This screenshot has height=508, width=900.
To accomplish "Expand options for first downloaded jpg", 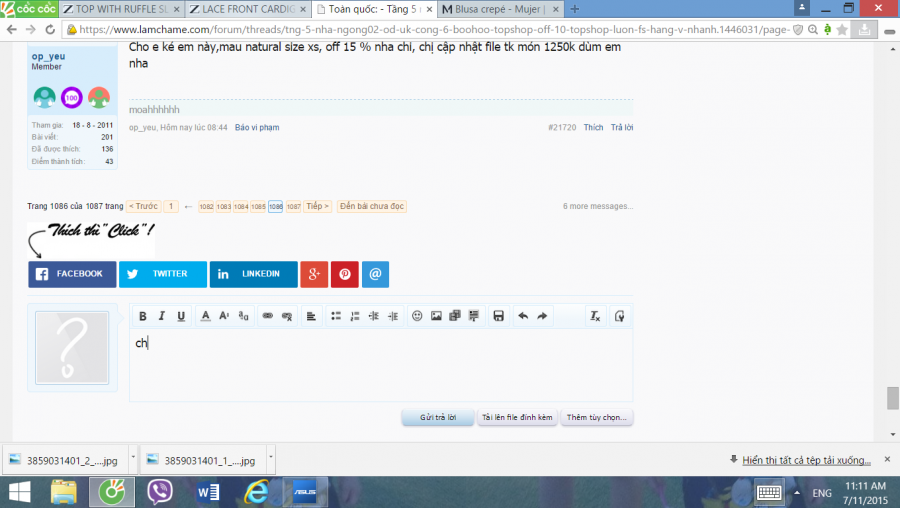I will [133, 460].
